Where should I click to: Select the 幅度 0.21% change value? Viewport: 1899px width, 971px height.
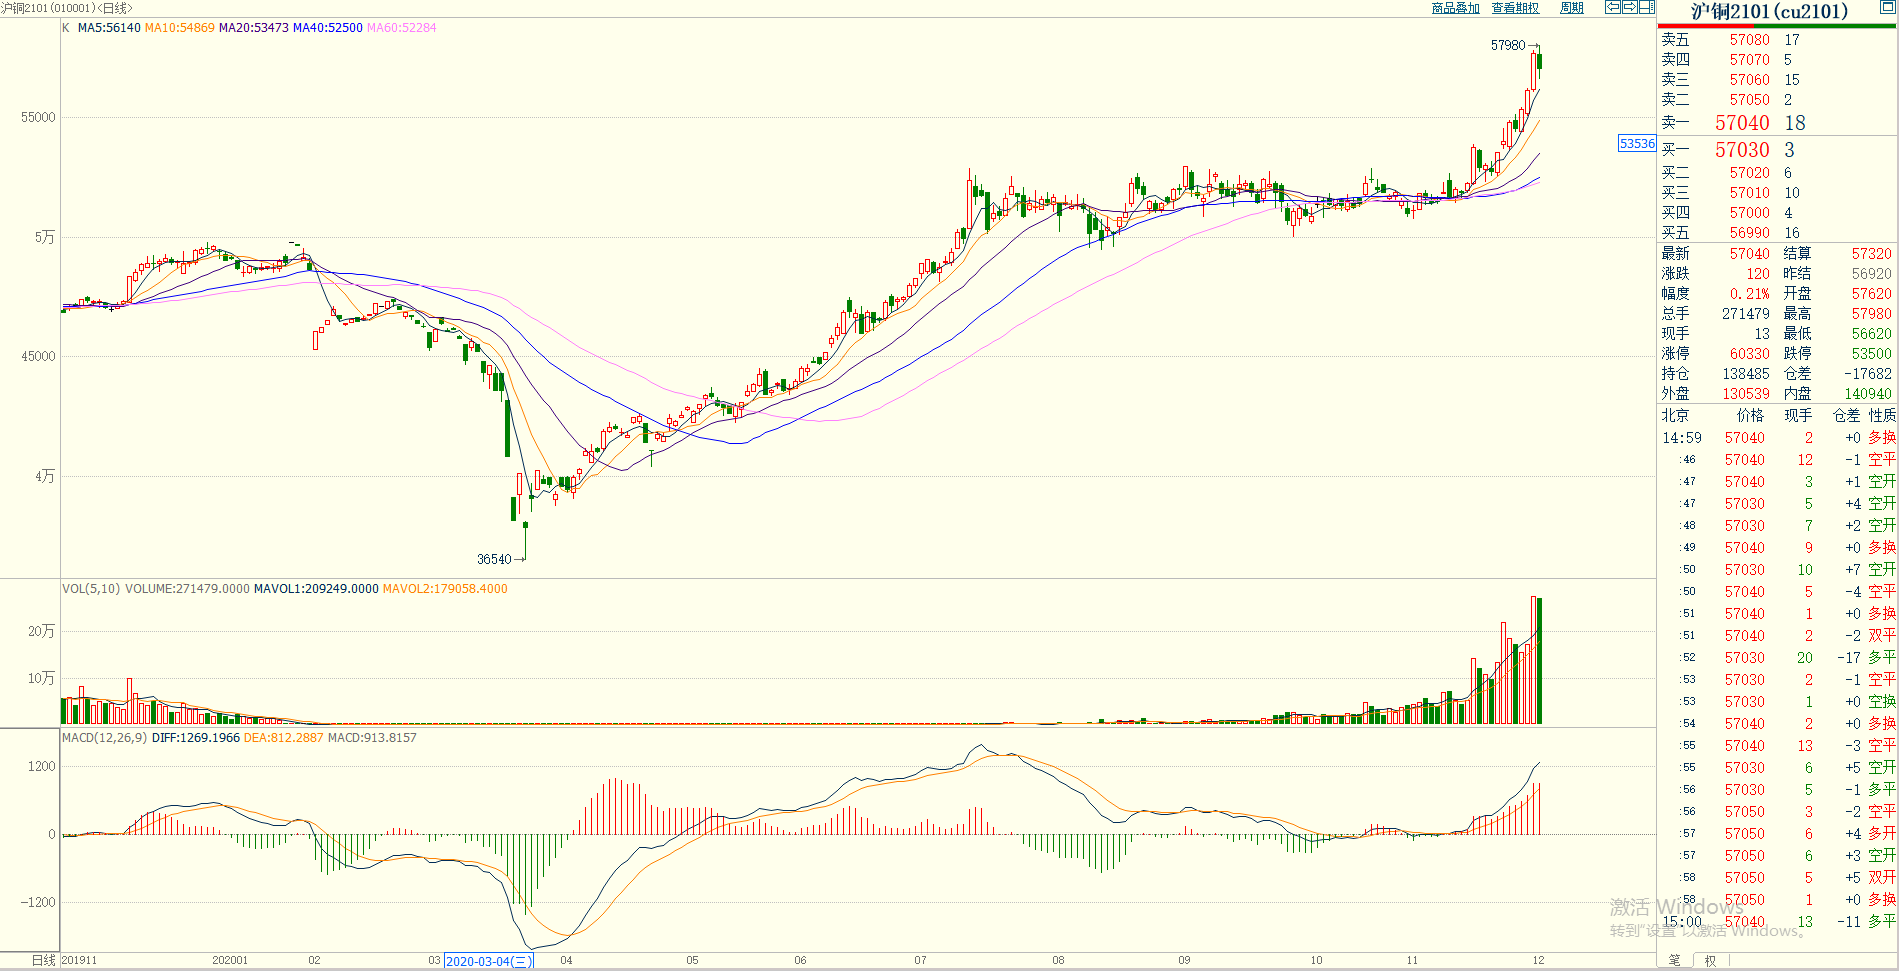[x=1749, y=294]
